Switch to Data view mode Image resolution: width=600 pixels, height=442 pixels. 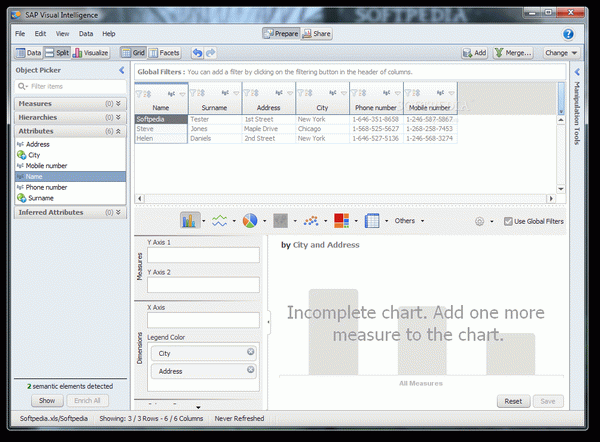click(x=29, y=53)
